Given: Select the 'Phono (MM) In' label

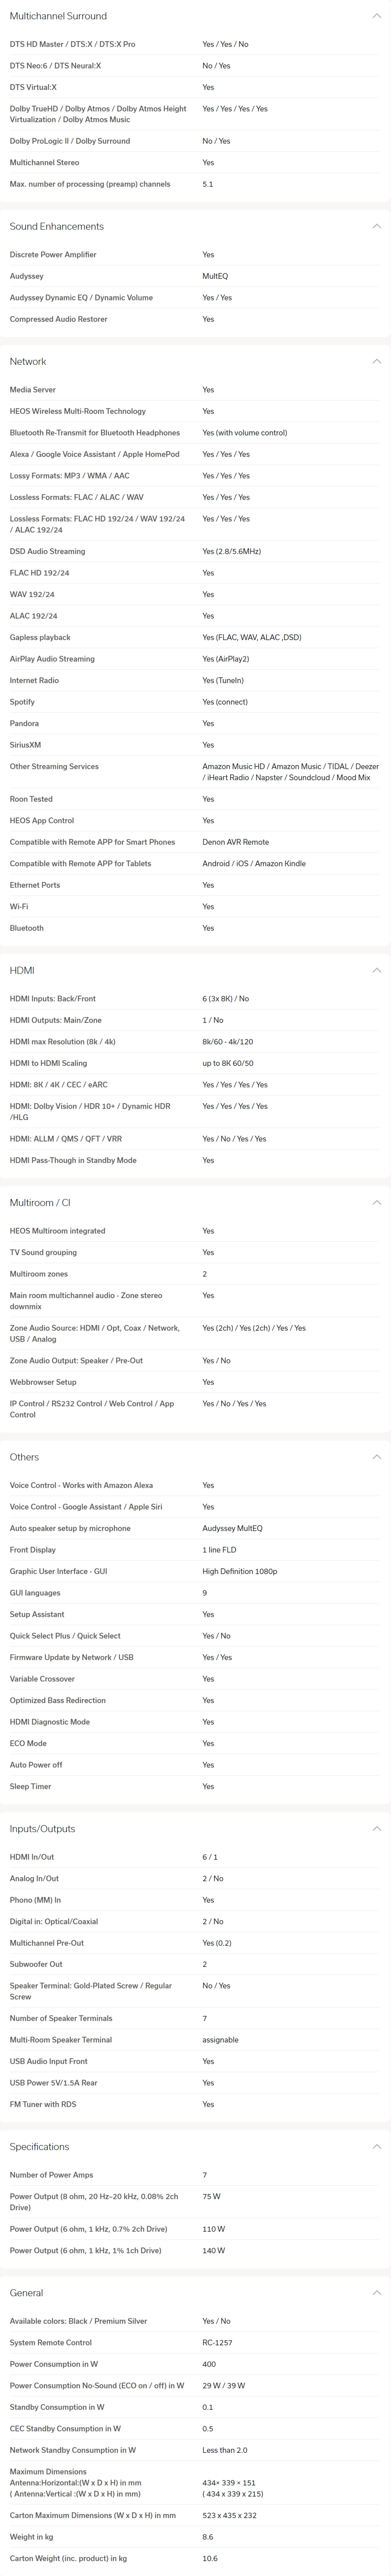Looking at the screenshot, I should tap(35, 1900).
